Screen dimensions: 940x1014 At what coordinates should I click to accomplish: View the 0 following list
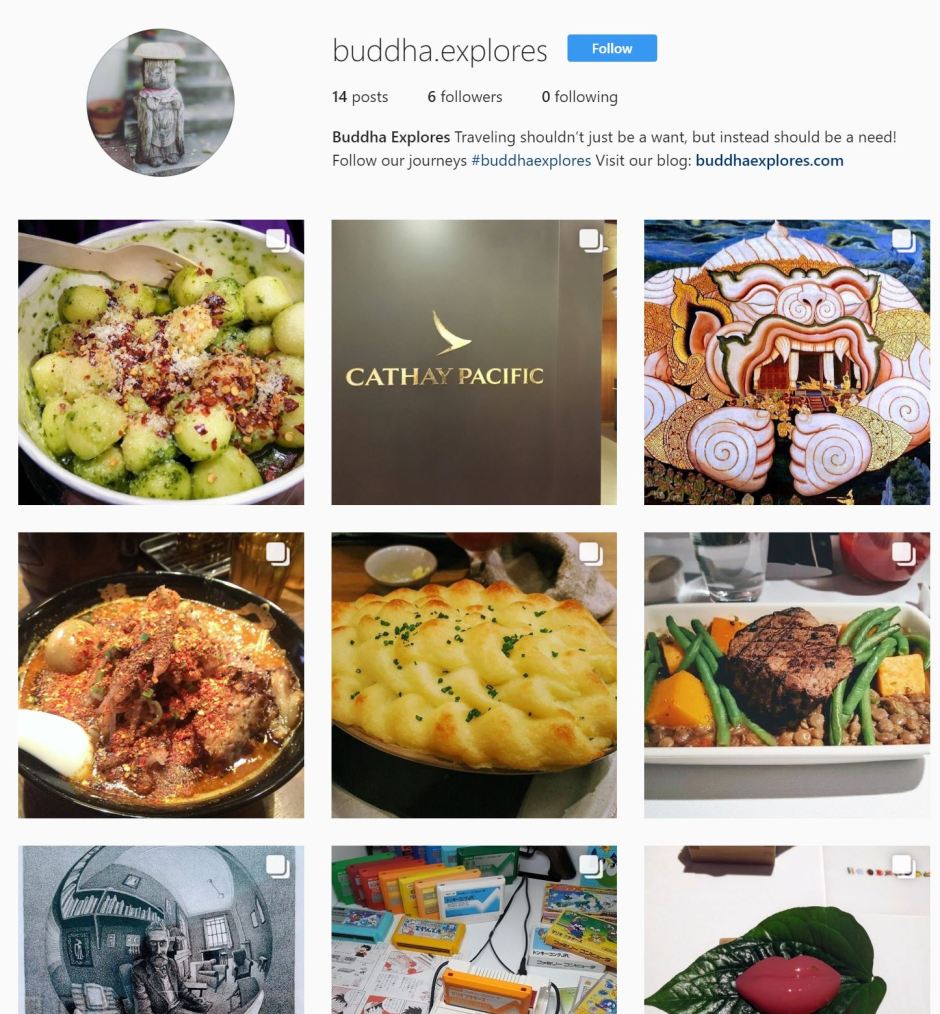[x=579, y=97]
